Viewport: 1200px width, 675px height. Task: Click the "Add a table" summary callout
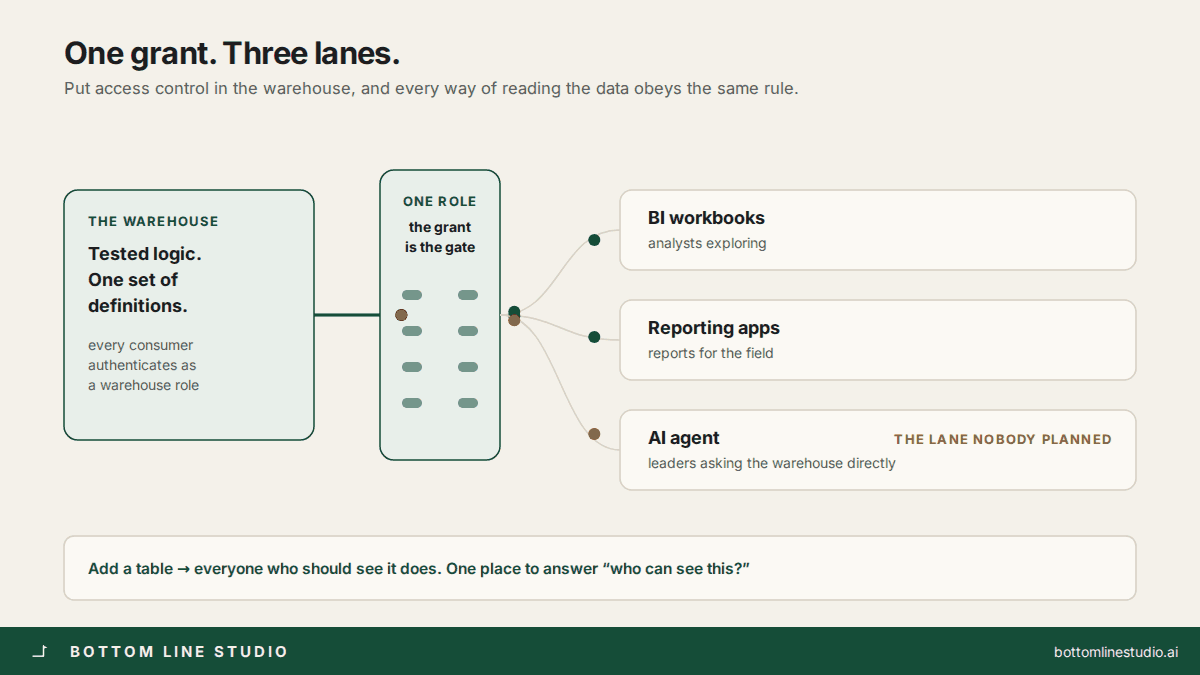[600, 568]
